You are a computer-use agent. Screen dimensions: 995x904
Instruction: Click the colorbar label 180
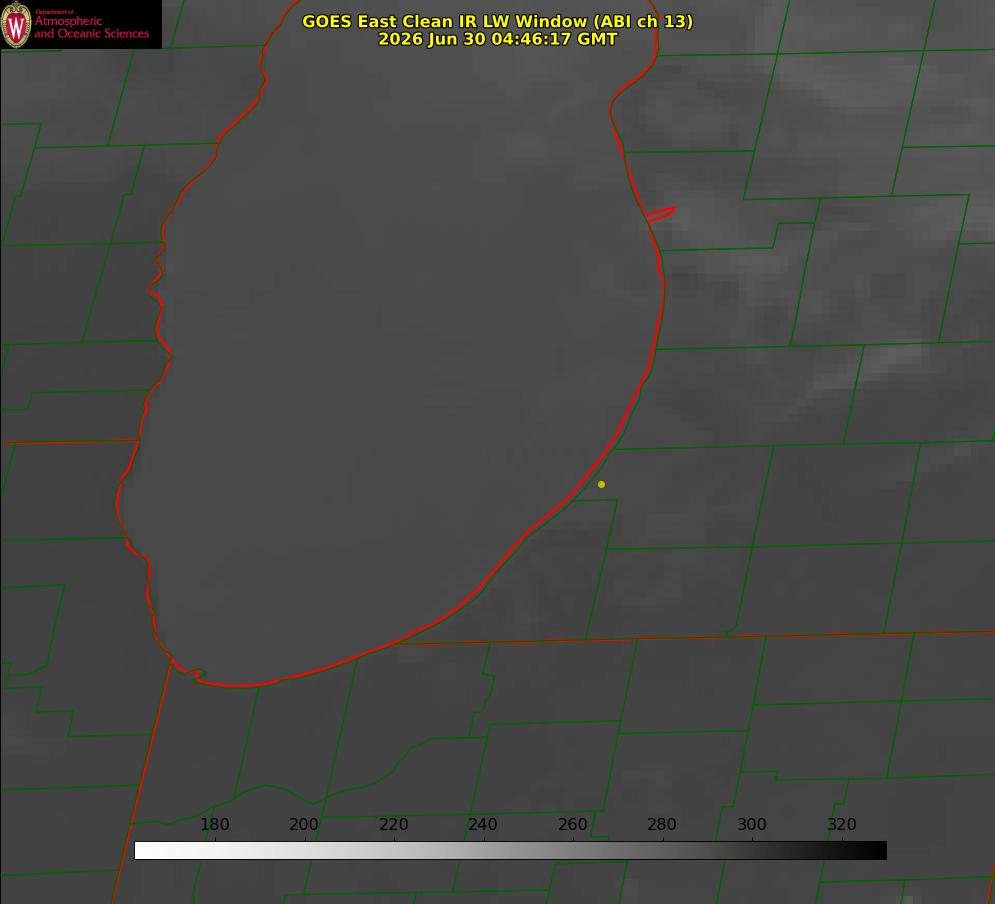coord(214,824)
